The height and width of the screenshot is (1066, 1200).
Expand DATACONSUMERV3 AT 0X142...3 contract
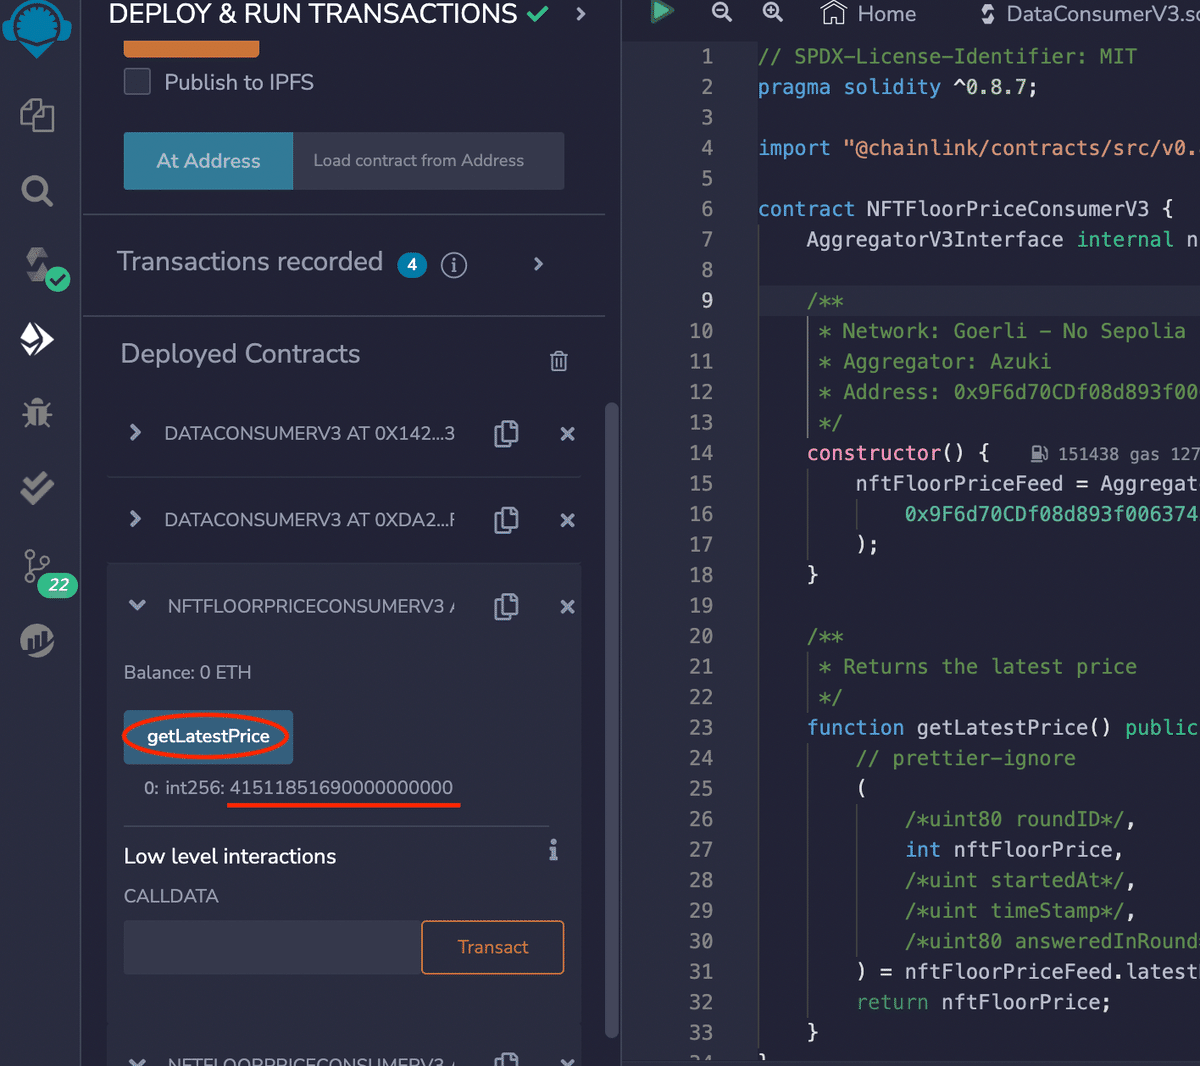click(135, 433)
